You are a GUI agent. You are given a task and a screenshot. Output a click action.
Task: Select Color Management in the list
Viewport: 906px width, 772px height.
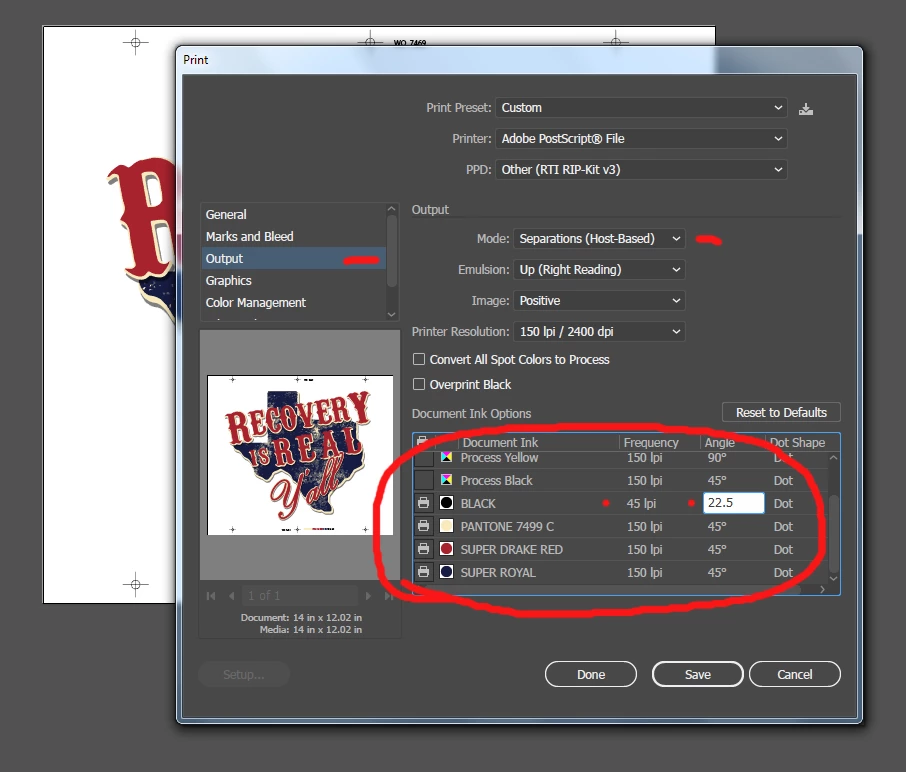(x=255, y=302)
